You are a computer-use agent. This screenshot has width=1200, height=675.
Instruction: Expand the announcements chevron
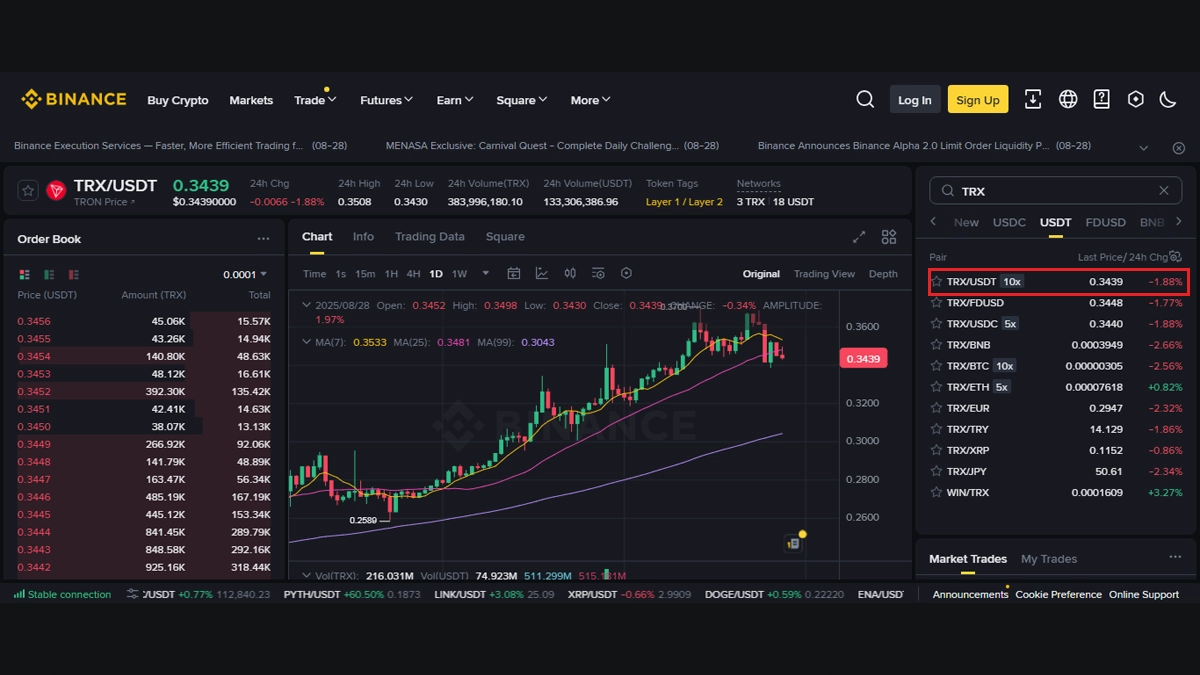1144,148
